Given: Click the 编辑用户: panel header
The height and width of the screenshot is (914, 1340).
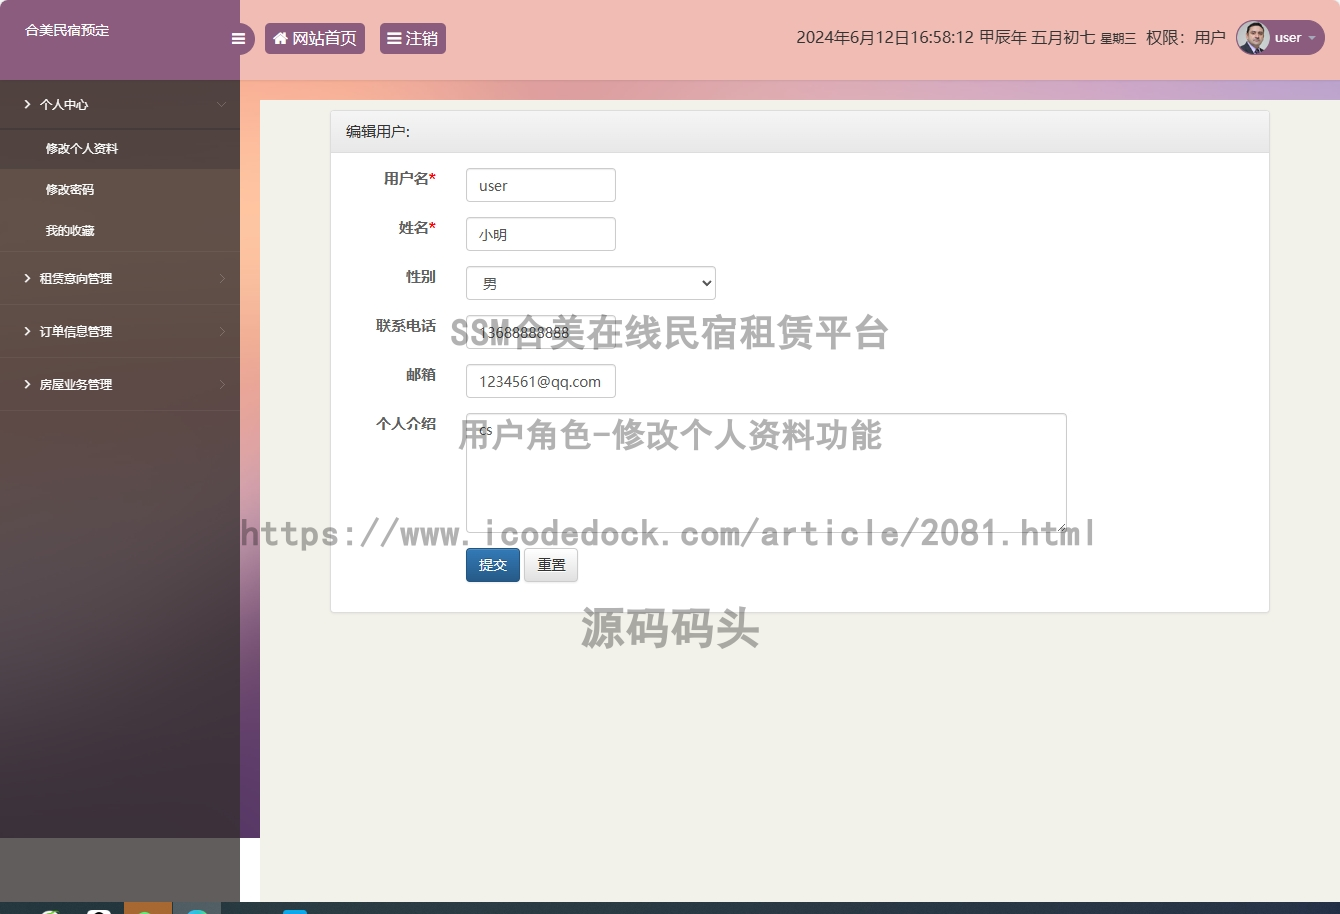Looking at the screenshot, I should pyautogui.click(x=800, y=132).
